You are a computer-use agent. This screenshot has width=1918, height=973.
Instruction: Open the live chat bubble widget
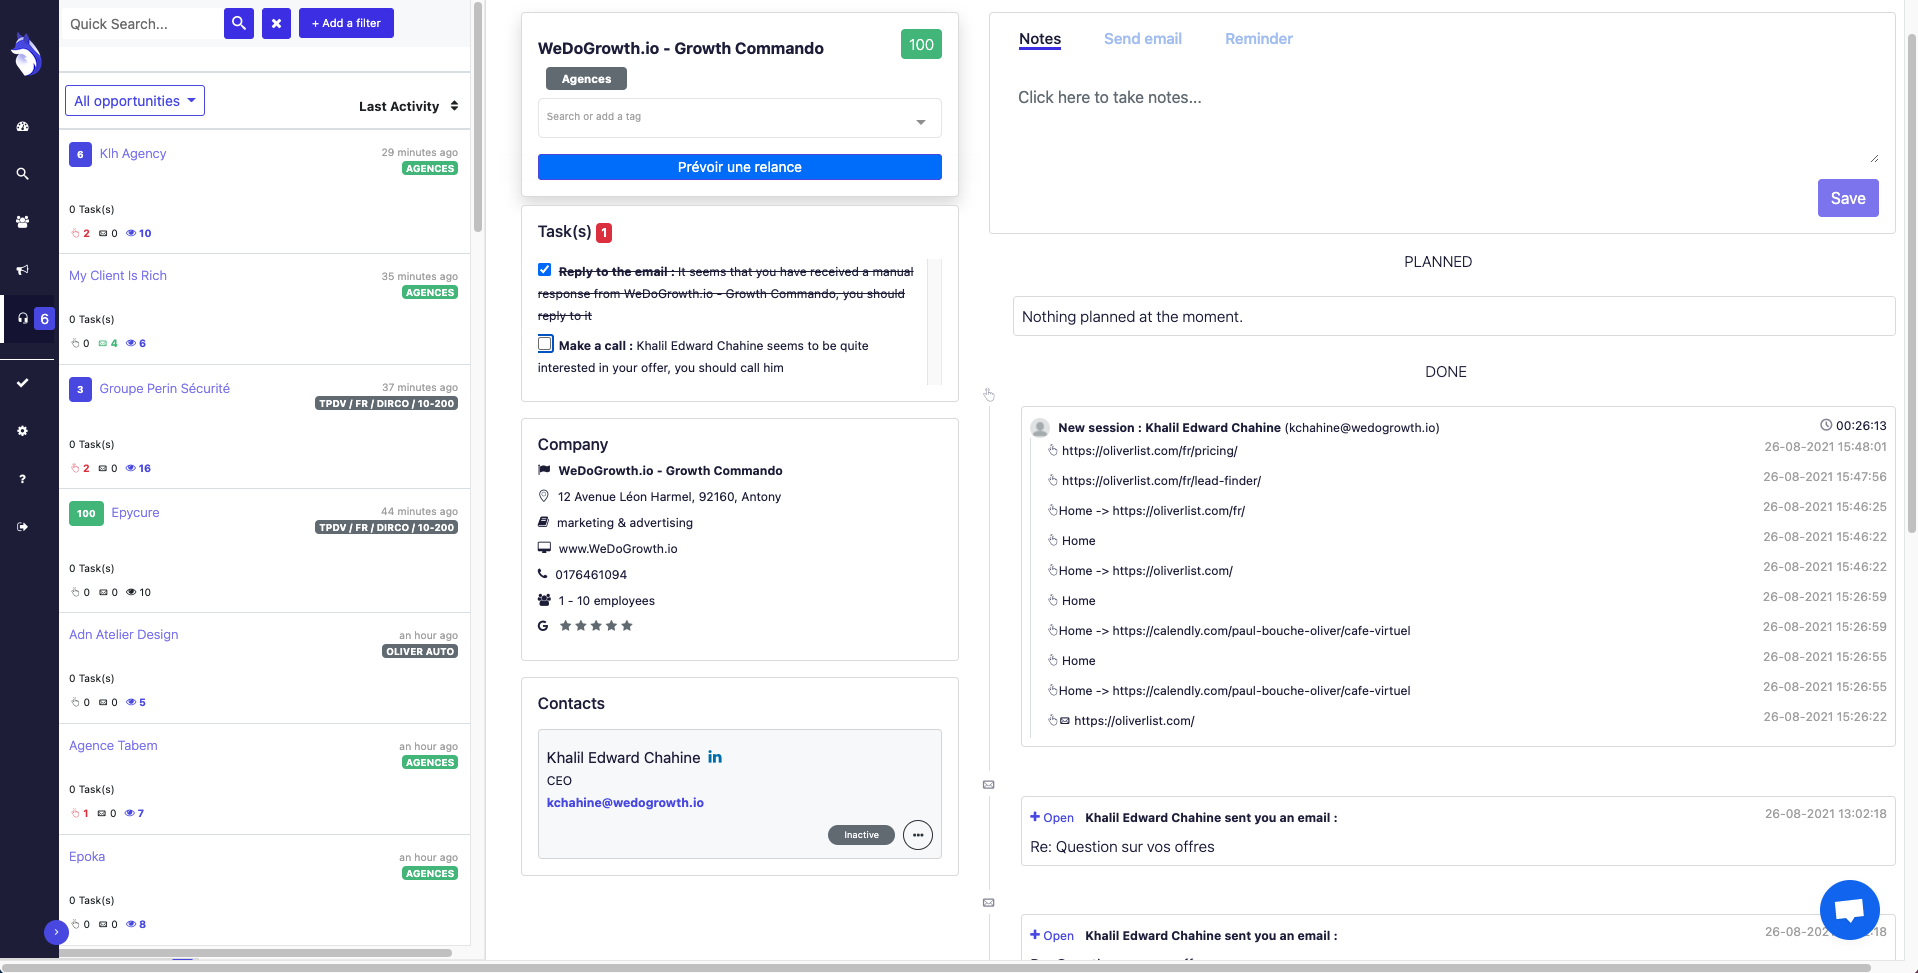[1849, 909]
